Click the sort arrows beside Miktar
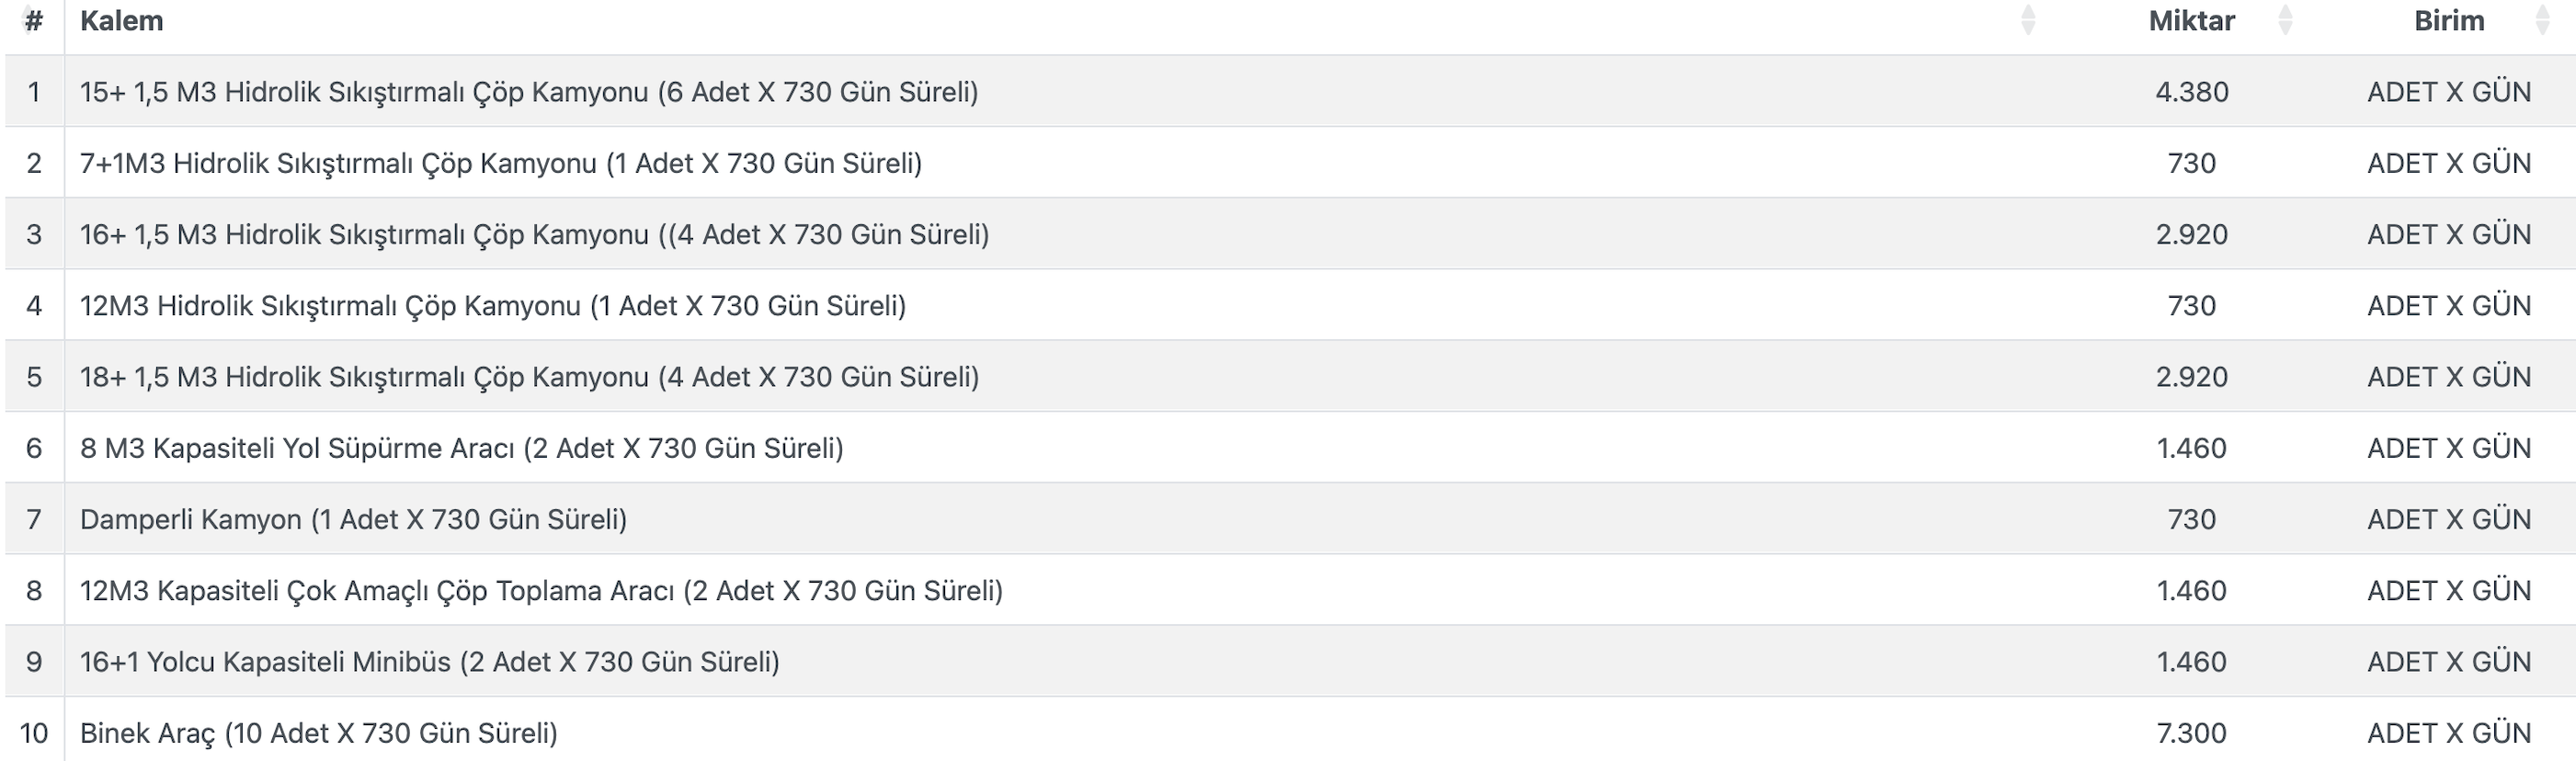This screenshot has height=761, width=2576. coord(2284,21)
